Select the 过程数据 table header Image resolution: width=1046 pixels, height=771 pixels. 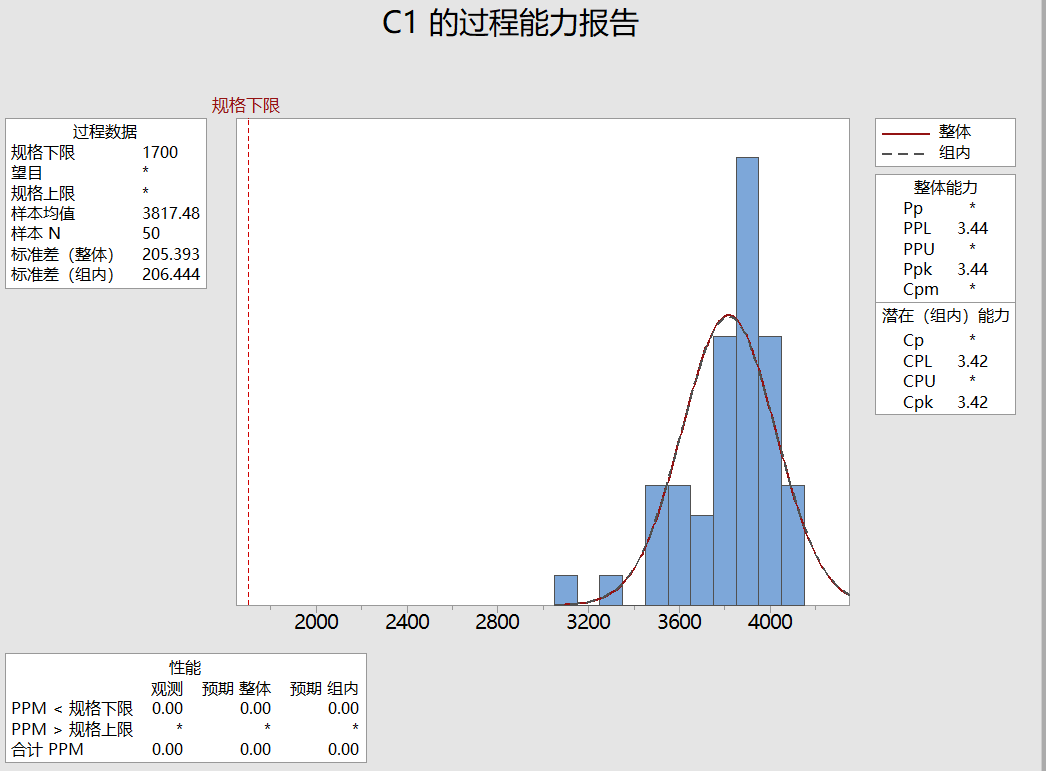point(103,130)
